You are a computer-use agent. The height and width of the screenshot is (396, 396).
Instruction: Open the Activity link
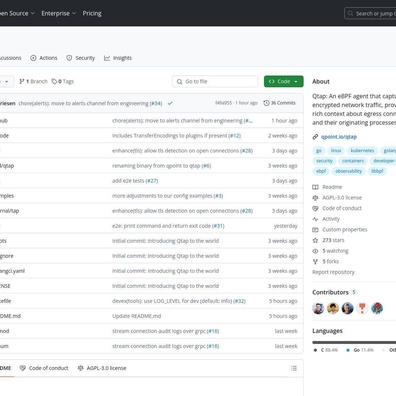click(326, 219)
